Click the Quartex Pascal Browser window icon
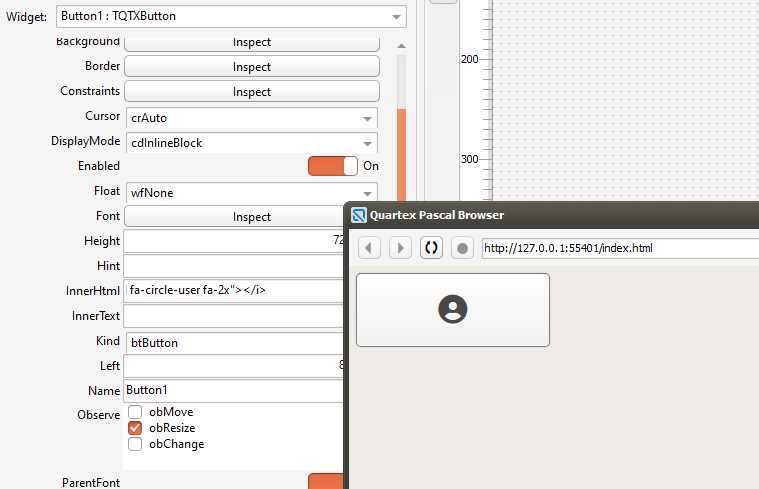 point(358,214)
